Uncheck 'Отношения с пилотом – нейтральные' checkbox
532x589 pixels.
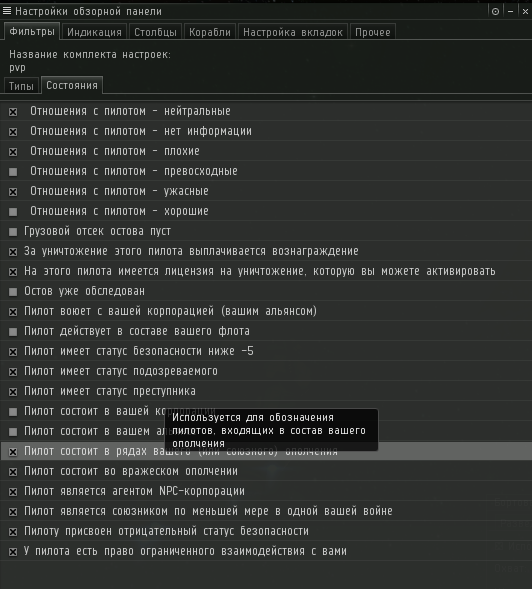click(x=13, y=112)
